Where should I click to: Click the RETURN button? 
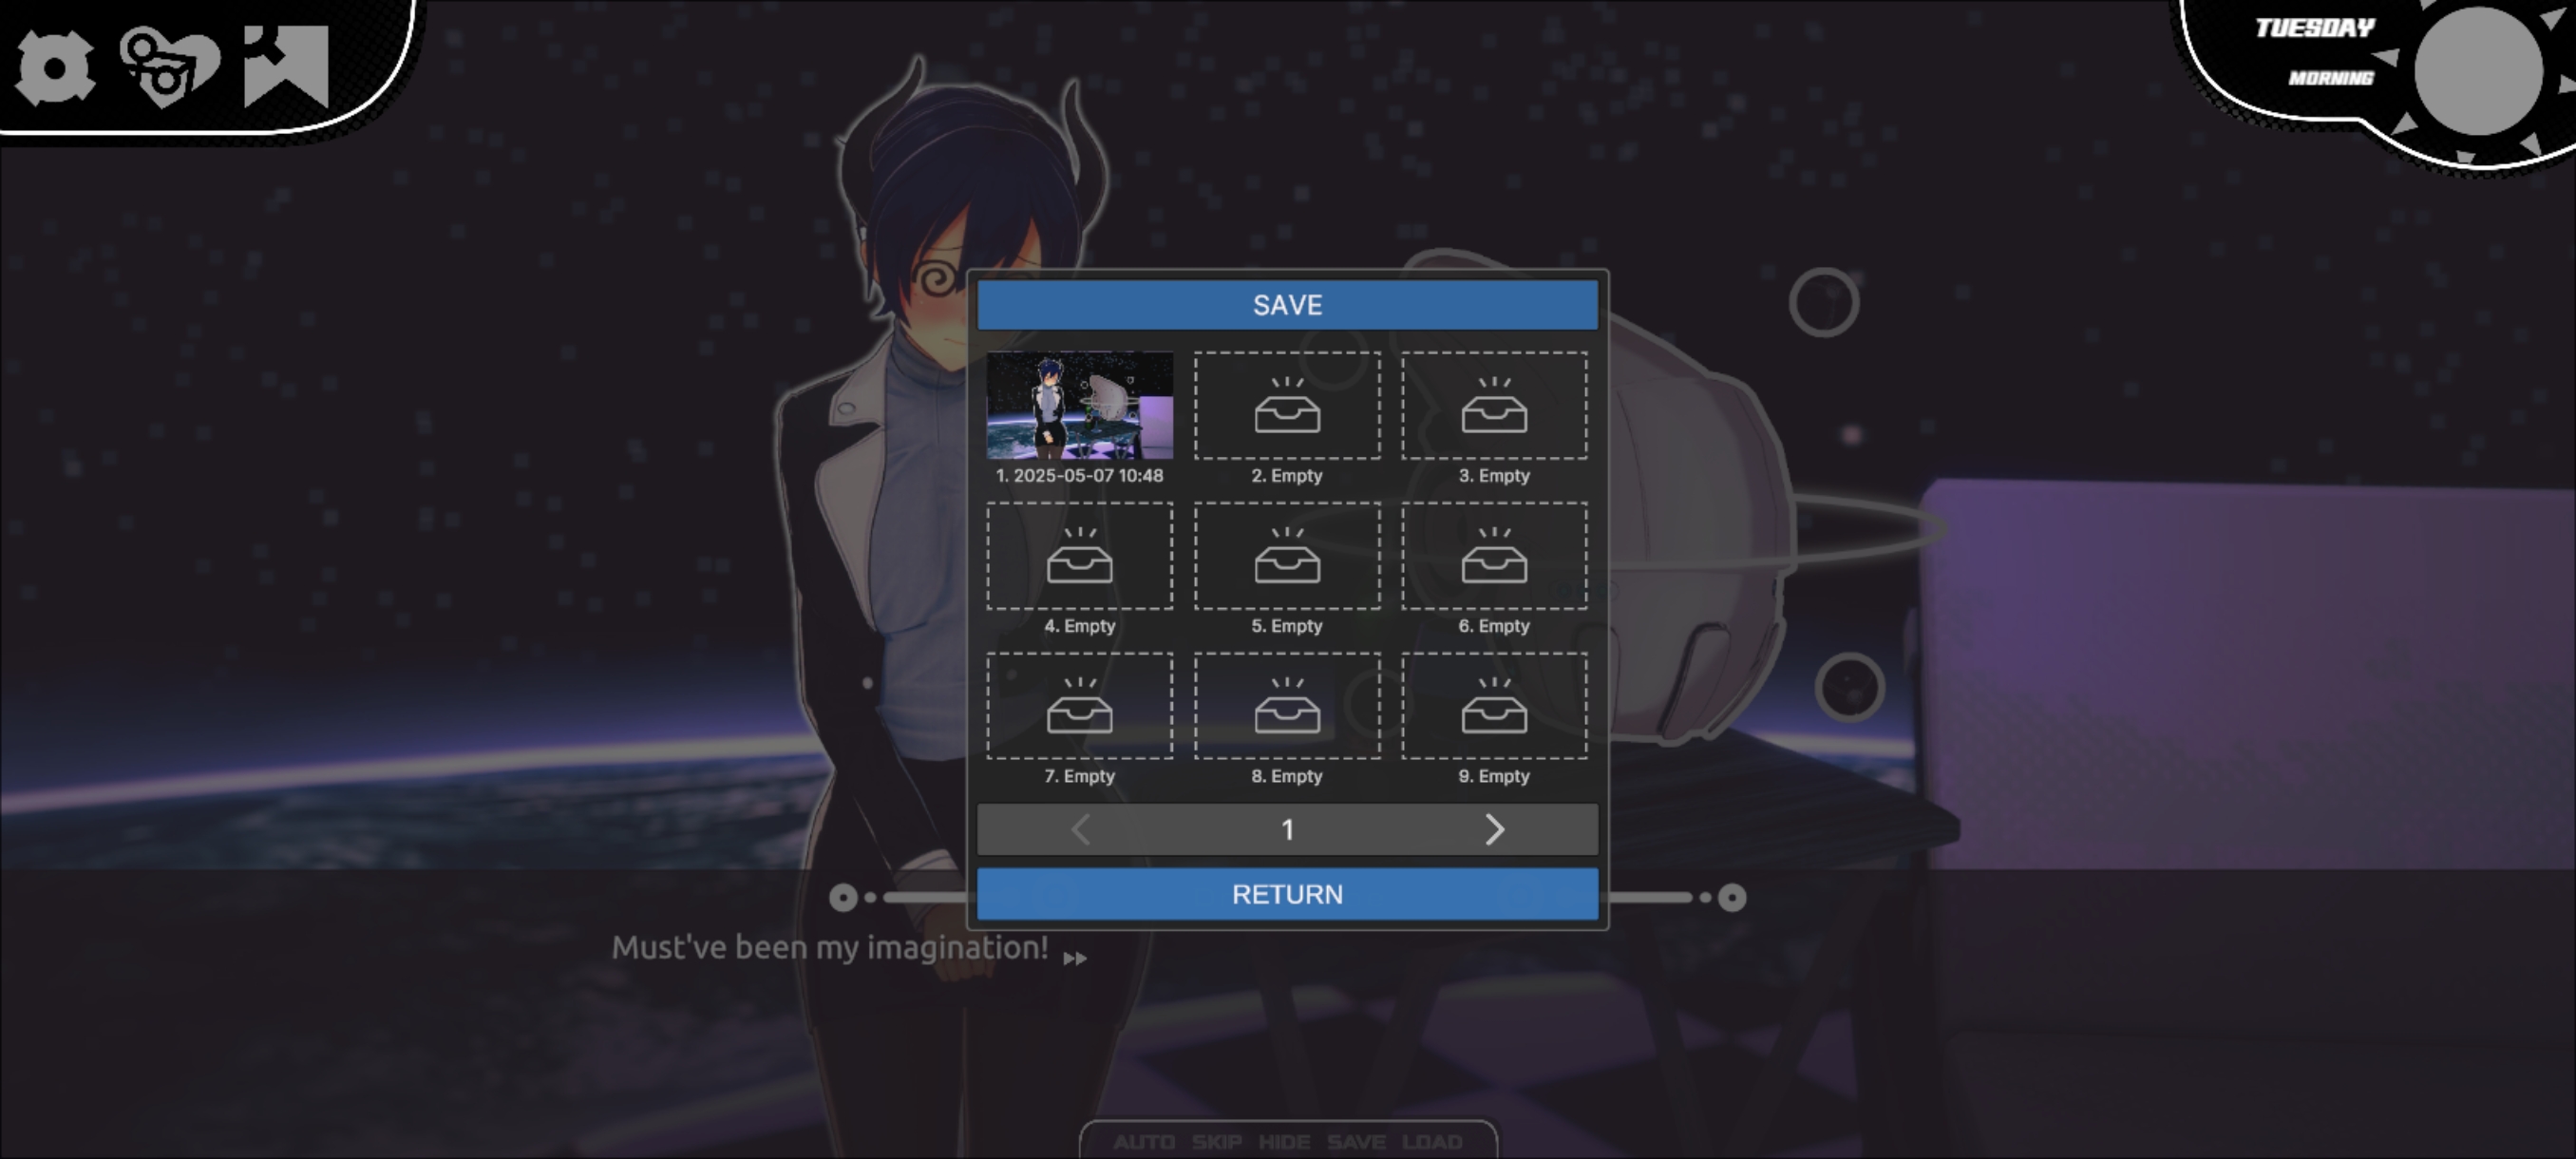(x=1287, y=894)
